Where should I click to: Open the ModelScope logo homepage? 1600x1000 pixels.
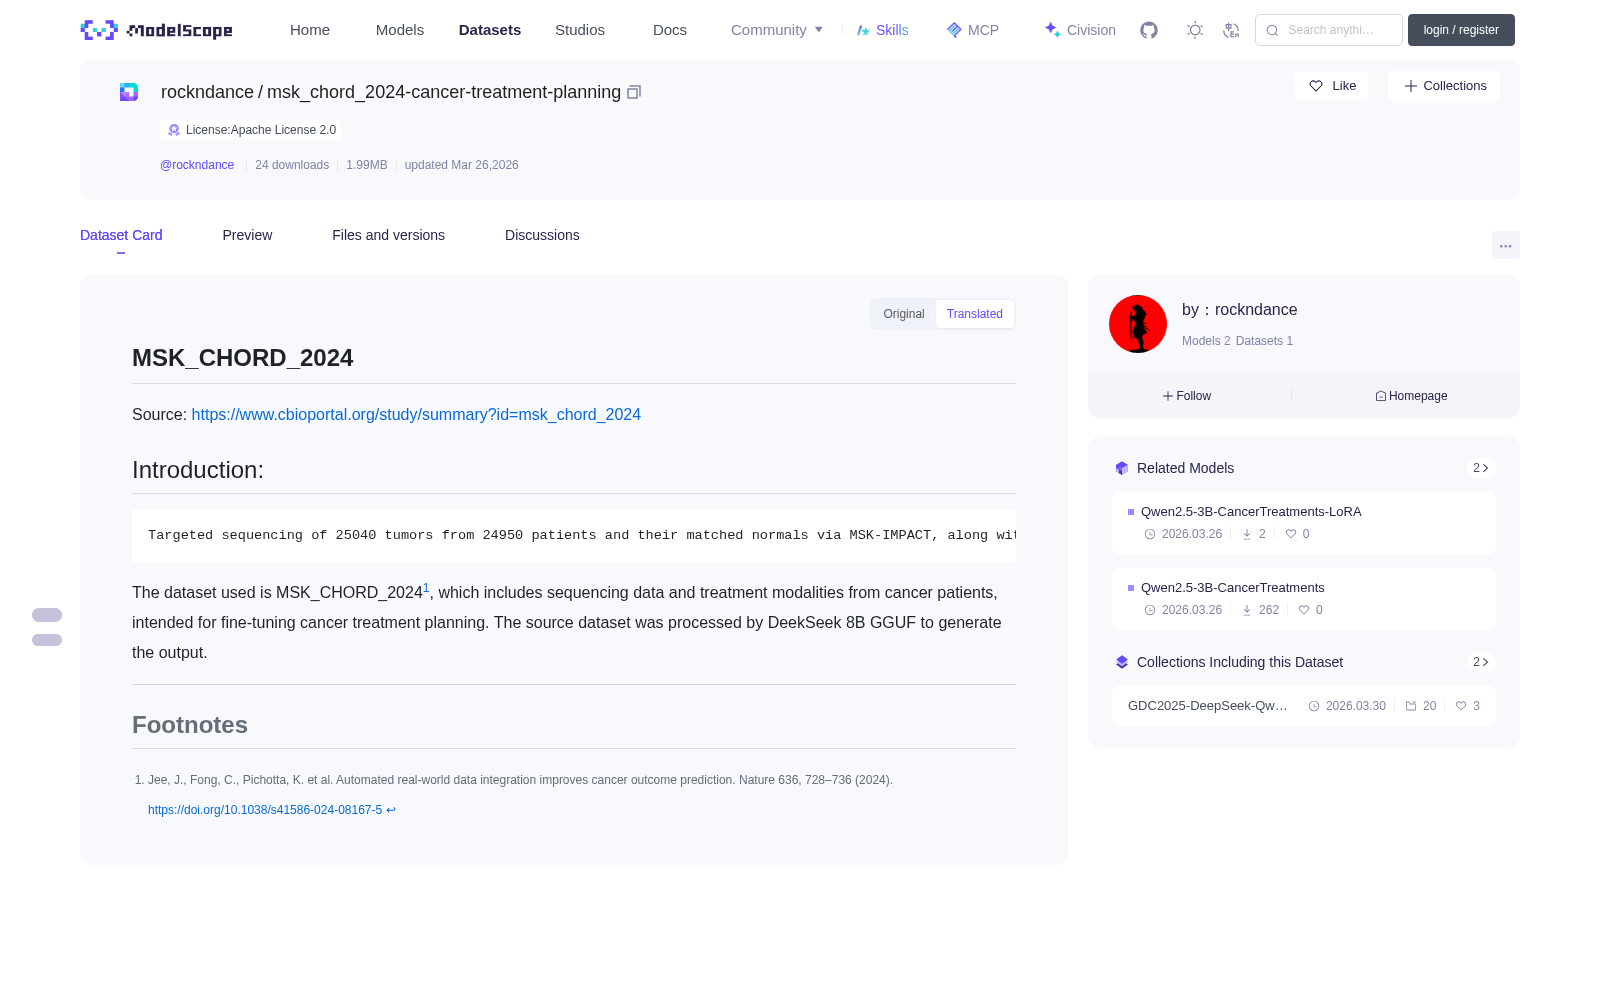tap(156, 30)
